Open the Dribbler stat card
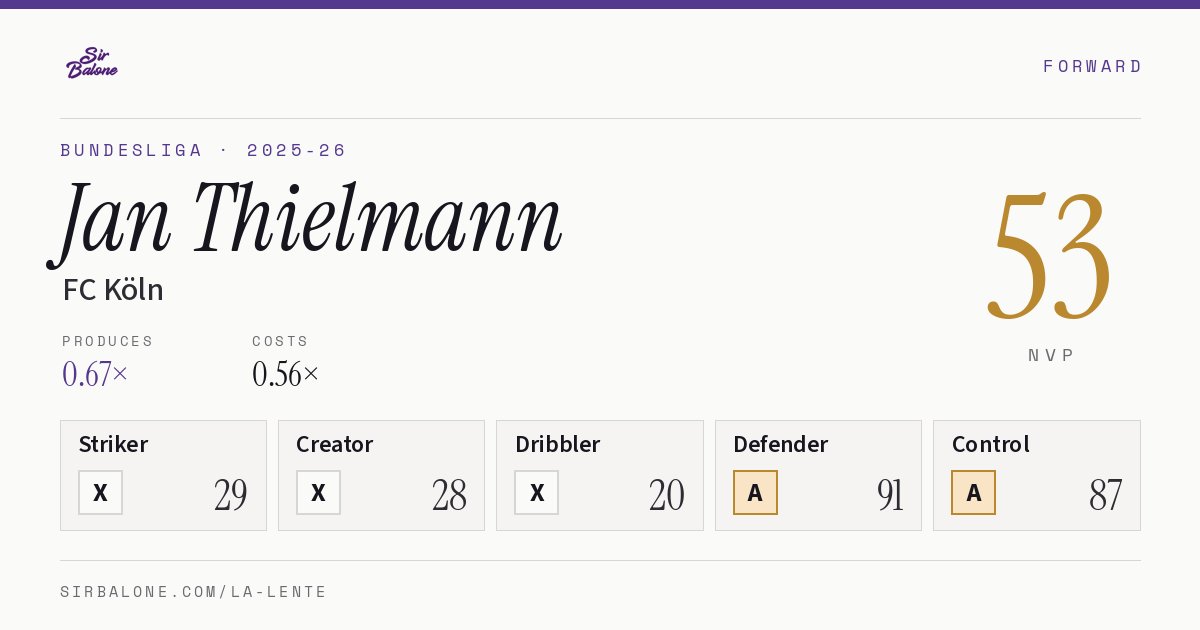Viewport: 1200px width, 630px height. [600, 475]
